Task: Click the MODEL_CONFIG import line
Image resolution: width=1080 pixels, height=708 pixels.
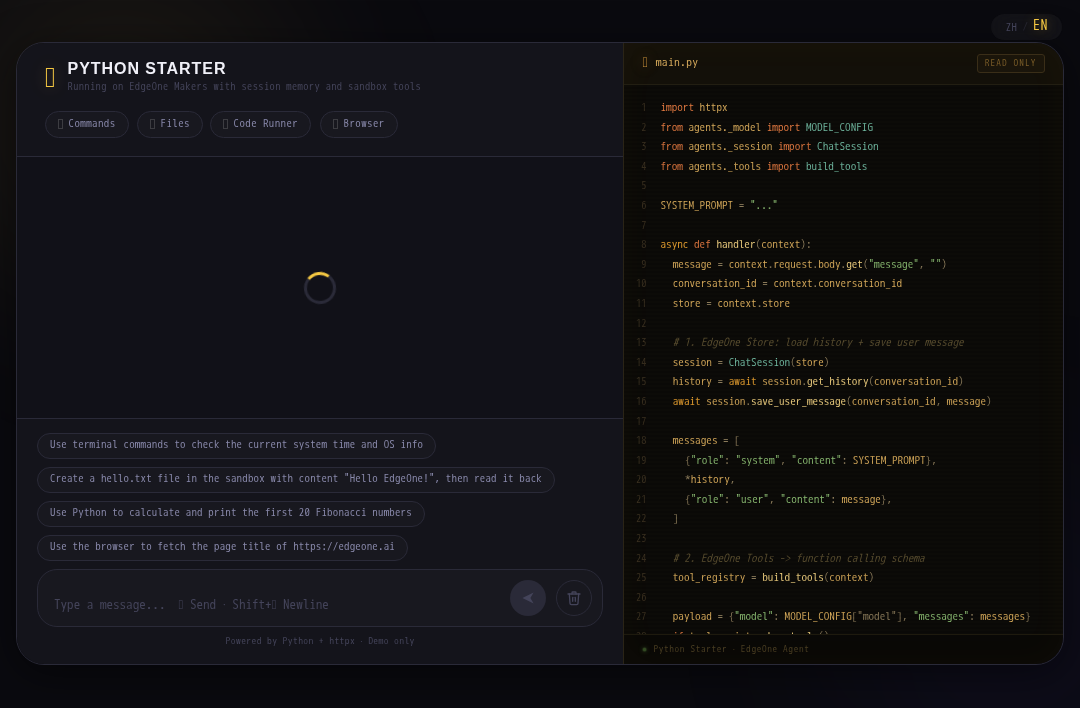Action: pos(767,127)
